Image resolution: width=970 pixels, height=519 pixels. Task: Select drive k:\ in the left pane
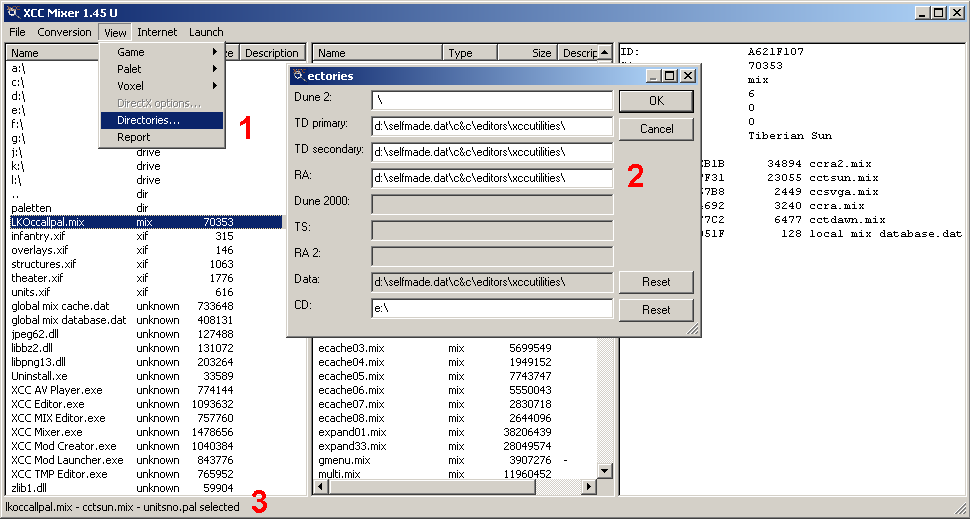point(18,166)
